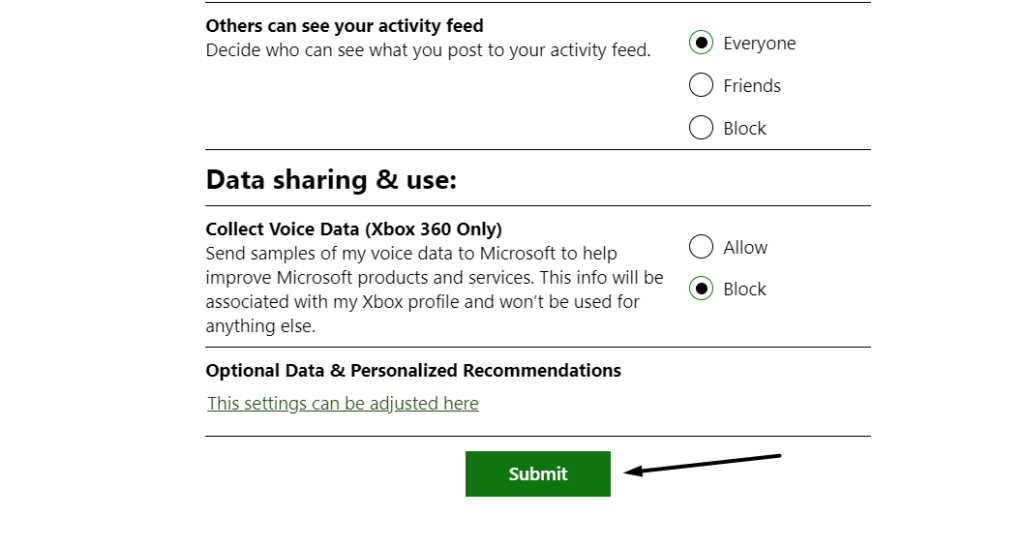Click 'Block' label text beside voice data setting
Screen dimensions: 1024x549
pos(745,290)
